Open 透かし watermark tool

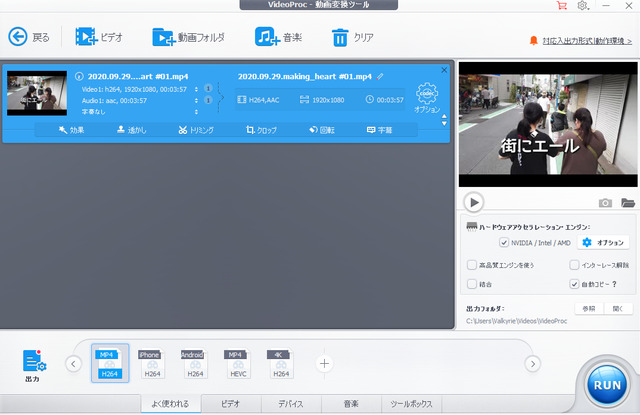point(131,130)
